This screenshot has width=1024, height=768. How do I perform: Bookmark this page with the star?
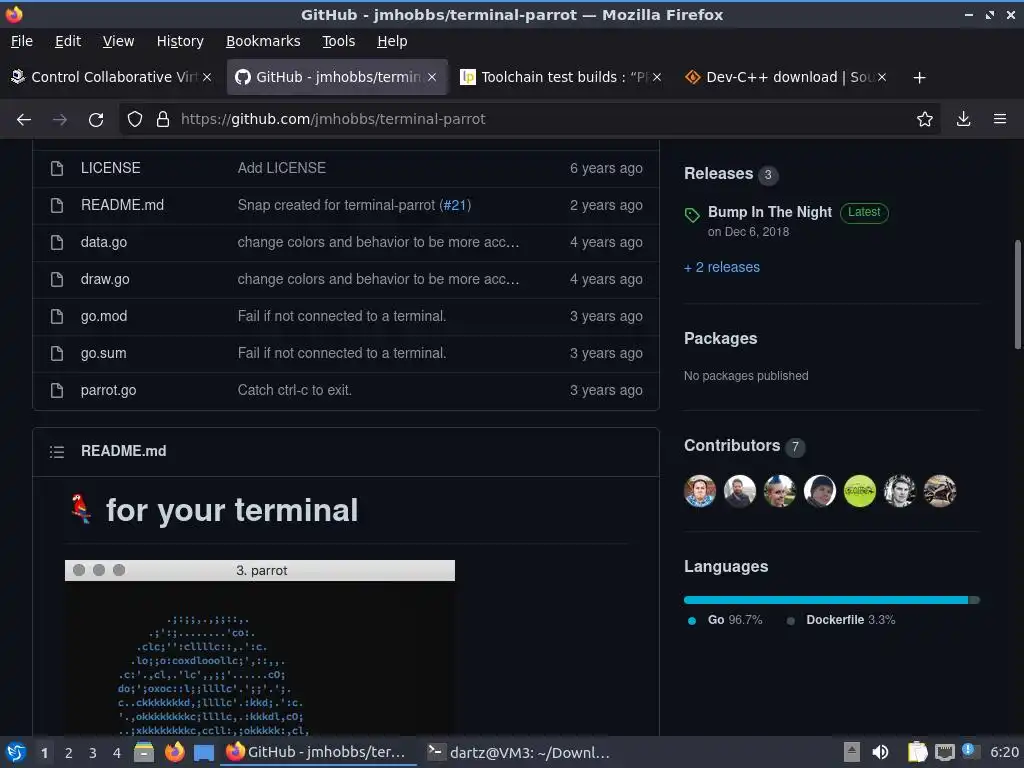(x=924, y=119)
